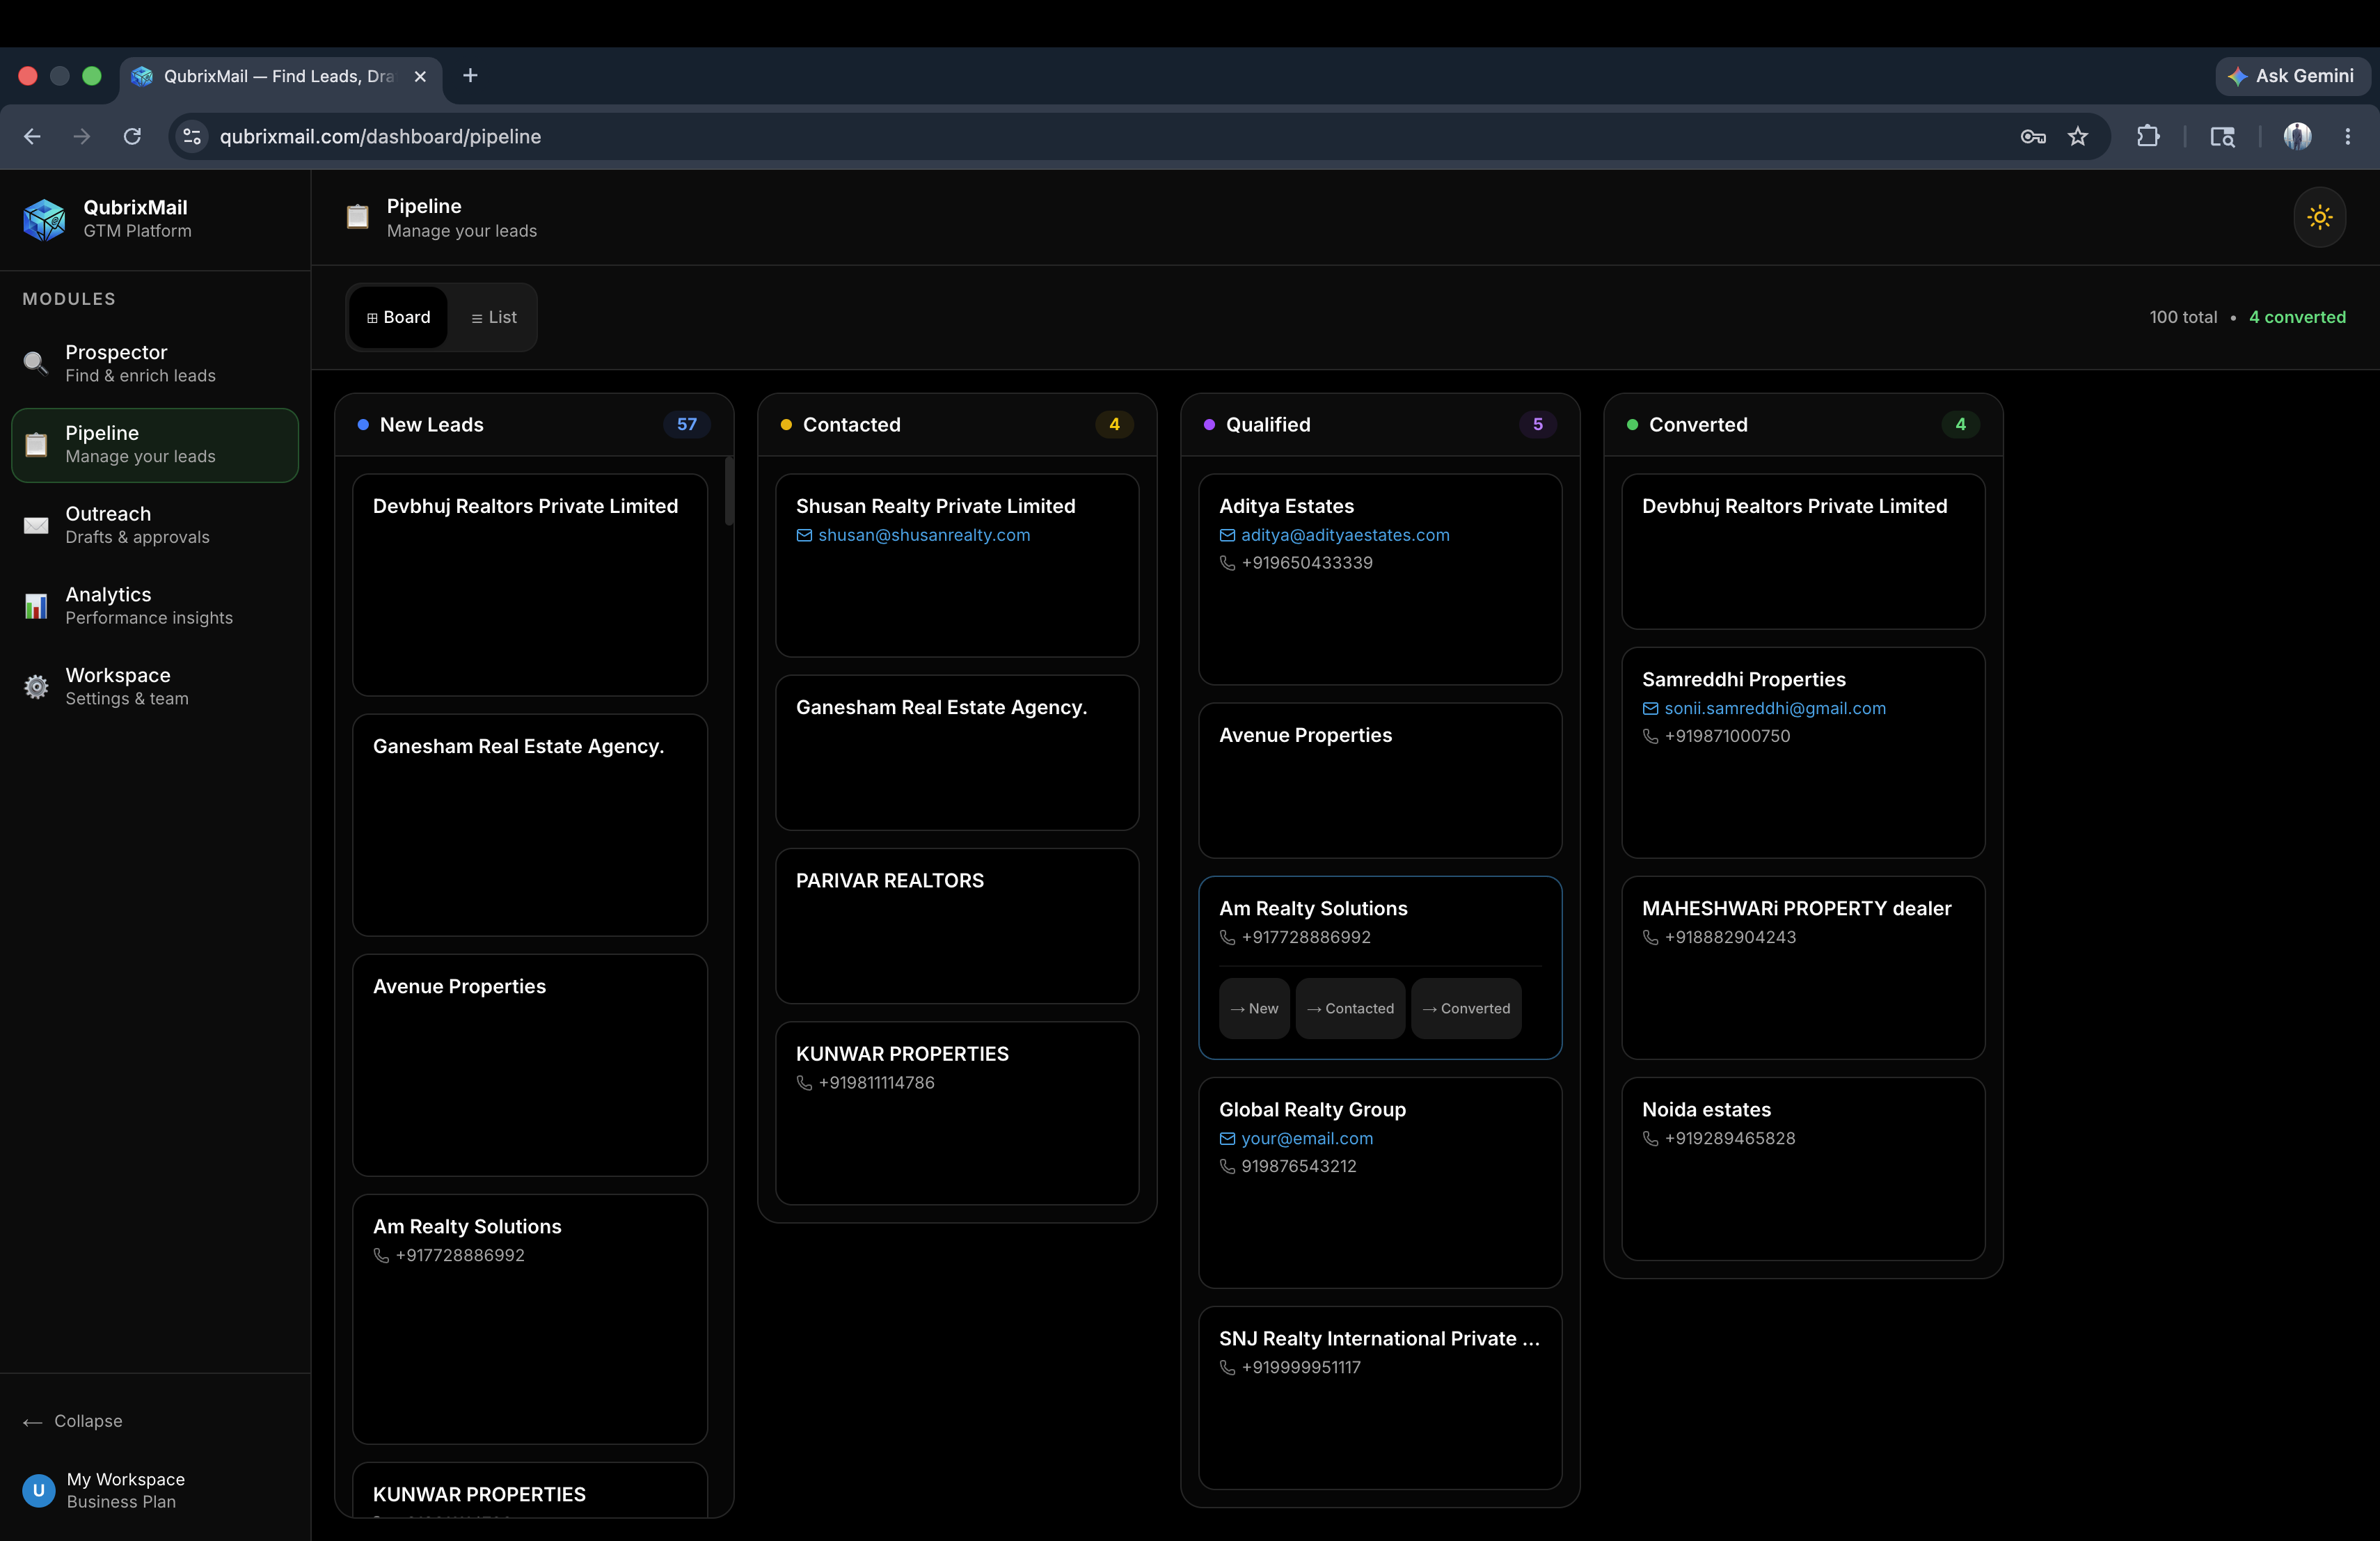Click Ask Gemini button
The height and width of the screenshot is (1541, 2380).
tap(2292, 76)
